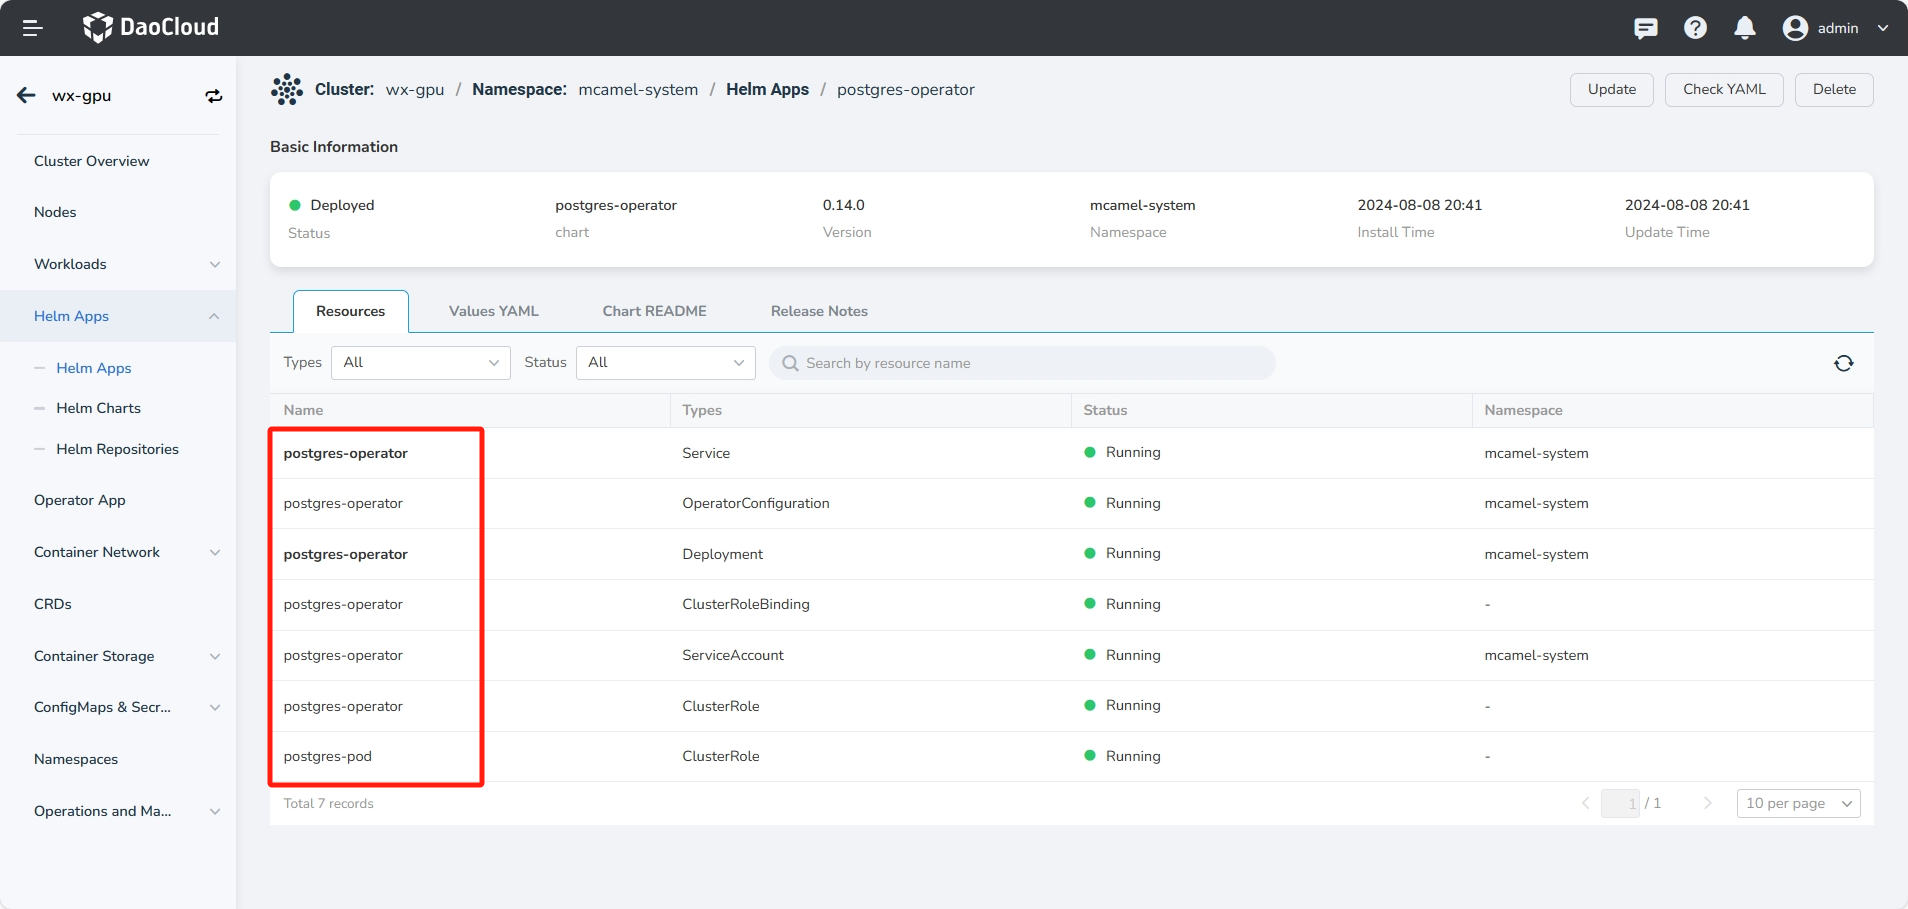Click the switch cluster icon
The width and height of the screenshot is (1908, 909).
(x=213, y=96)
